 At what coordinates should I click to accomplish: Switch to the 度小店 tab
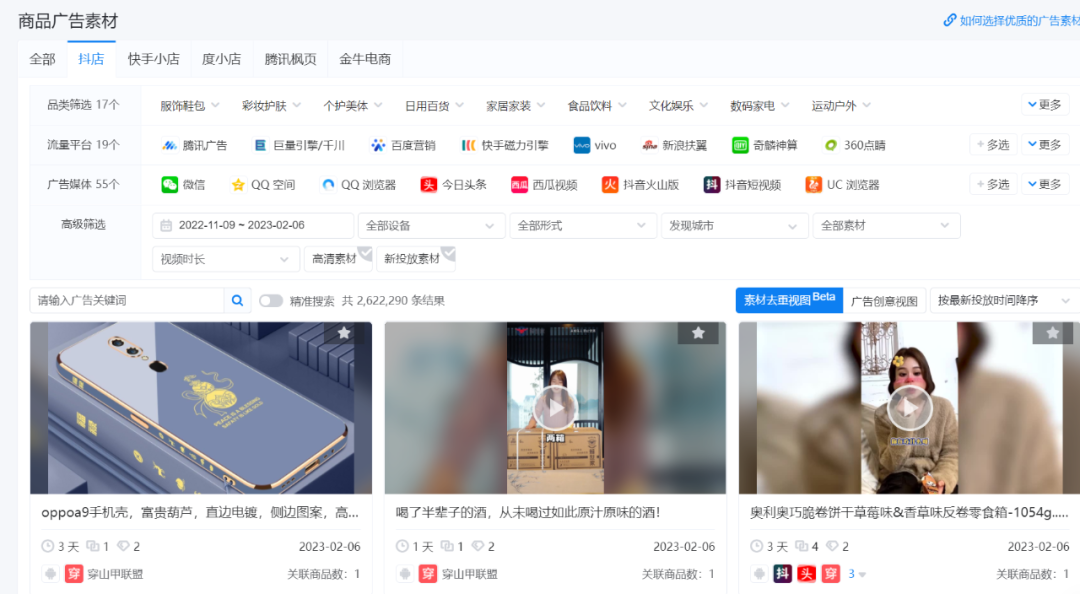221,59
